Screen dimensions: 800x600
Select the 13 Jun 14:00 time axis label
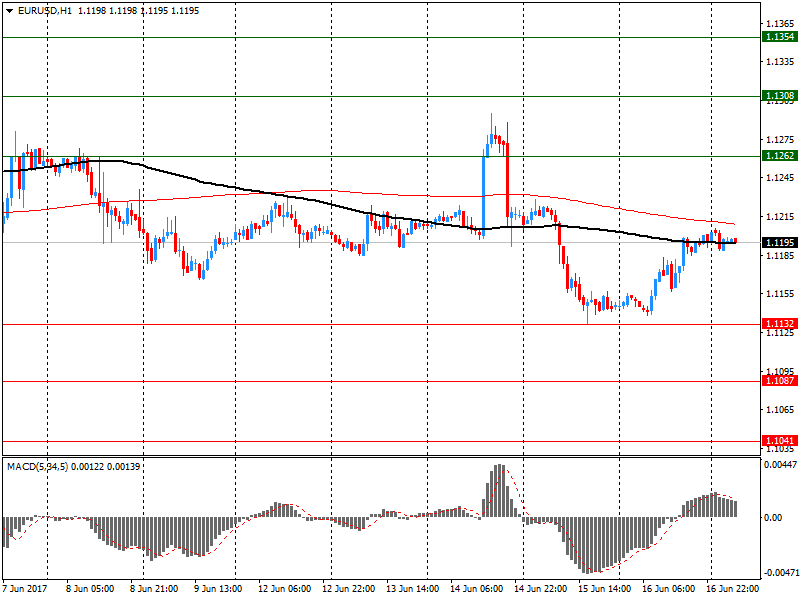click(412, 588)
